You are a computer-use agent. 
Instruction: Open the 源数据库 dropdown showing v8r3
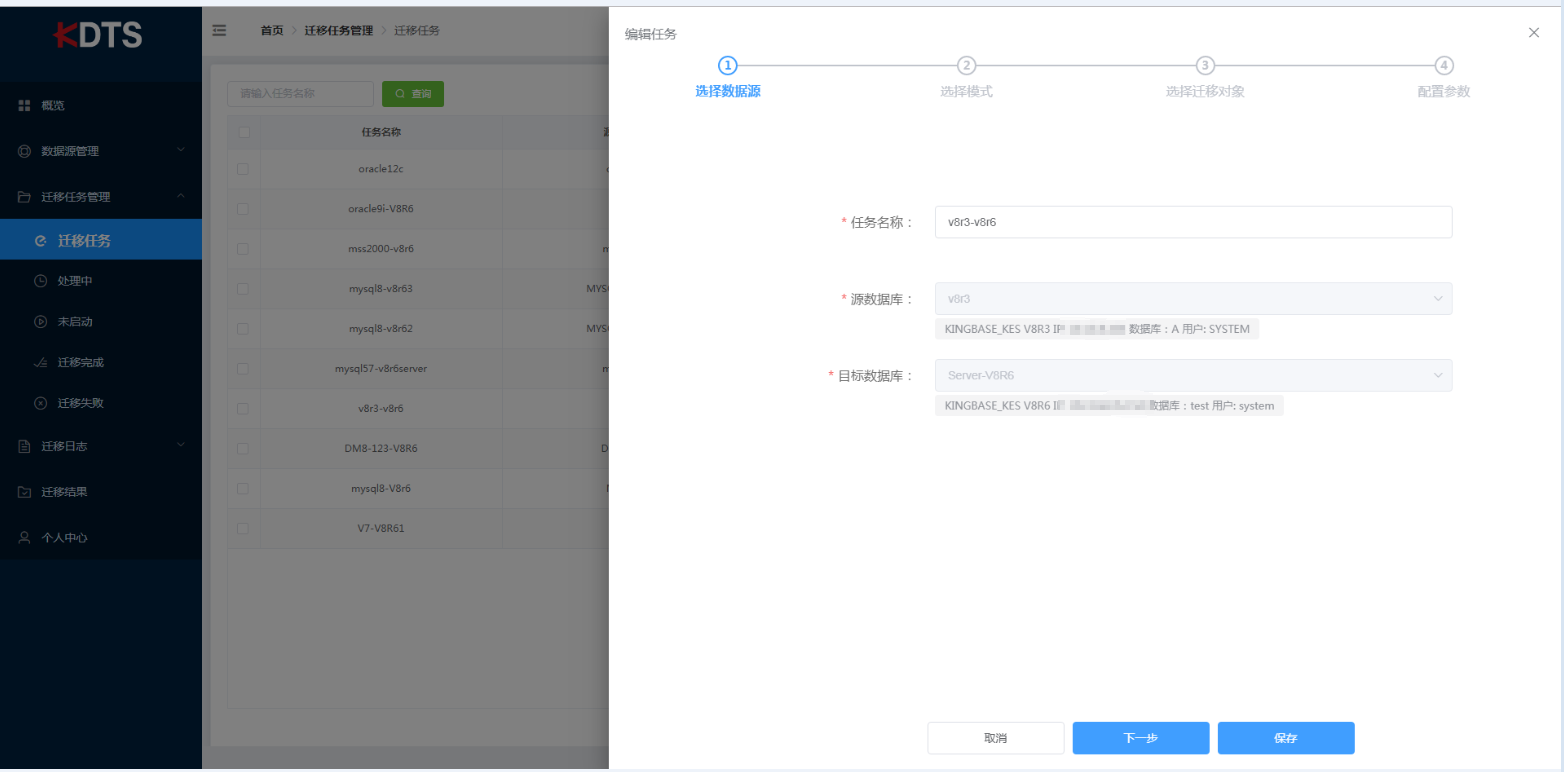(1193, 299)
